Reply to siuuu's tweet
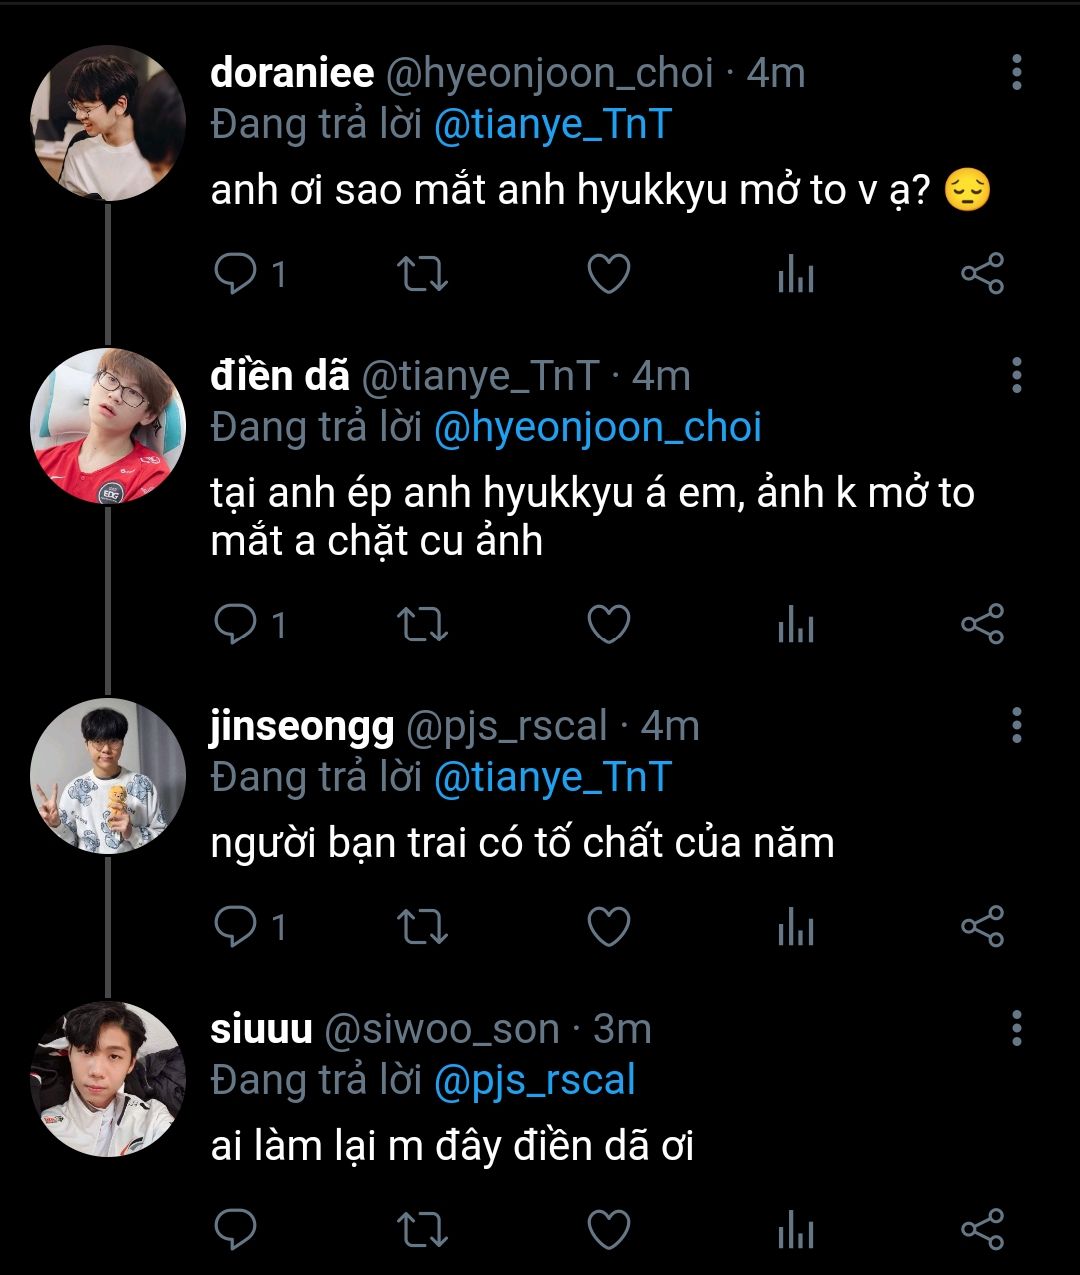 coord(236,1229)
